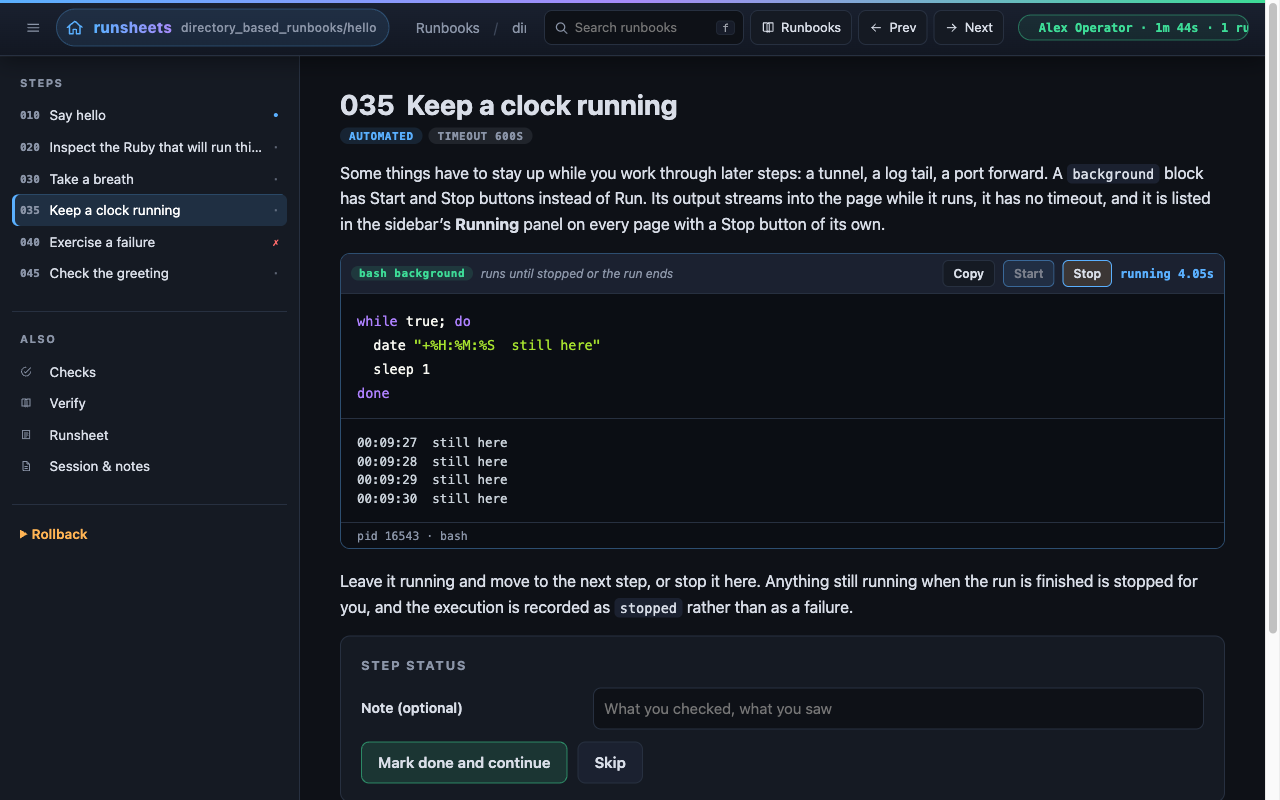The width and height of the screenshot is (1280, 800).
Task: Click 'runs until stopped or the run ends'
Action: tap(577, 273)
